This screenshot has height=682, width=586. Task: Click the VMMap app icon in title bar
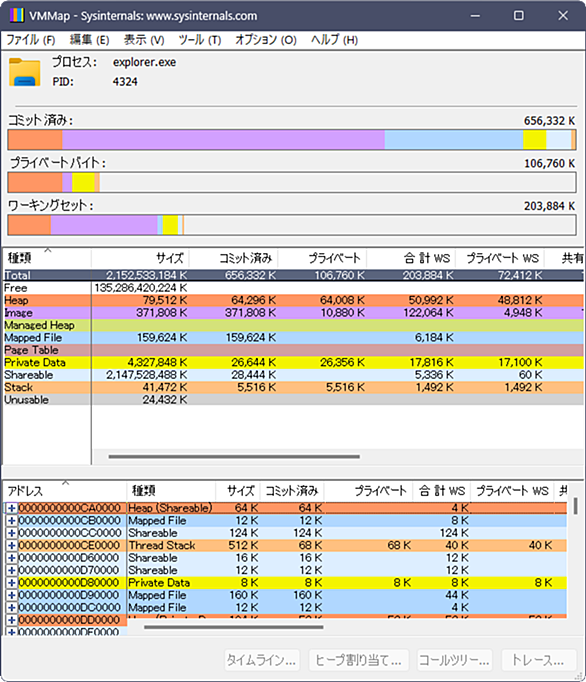click(x=17, y=16)
